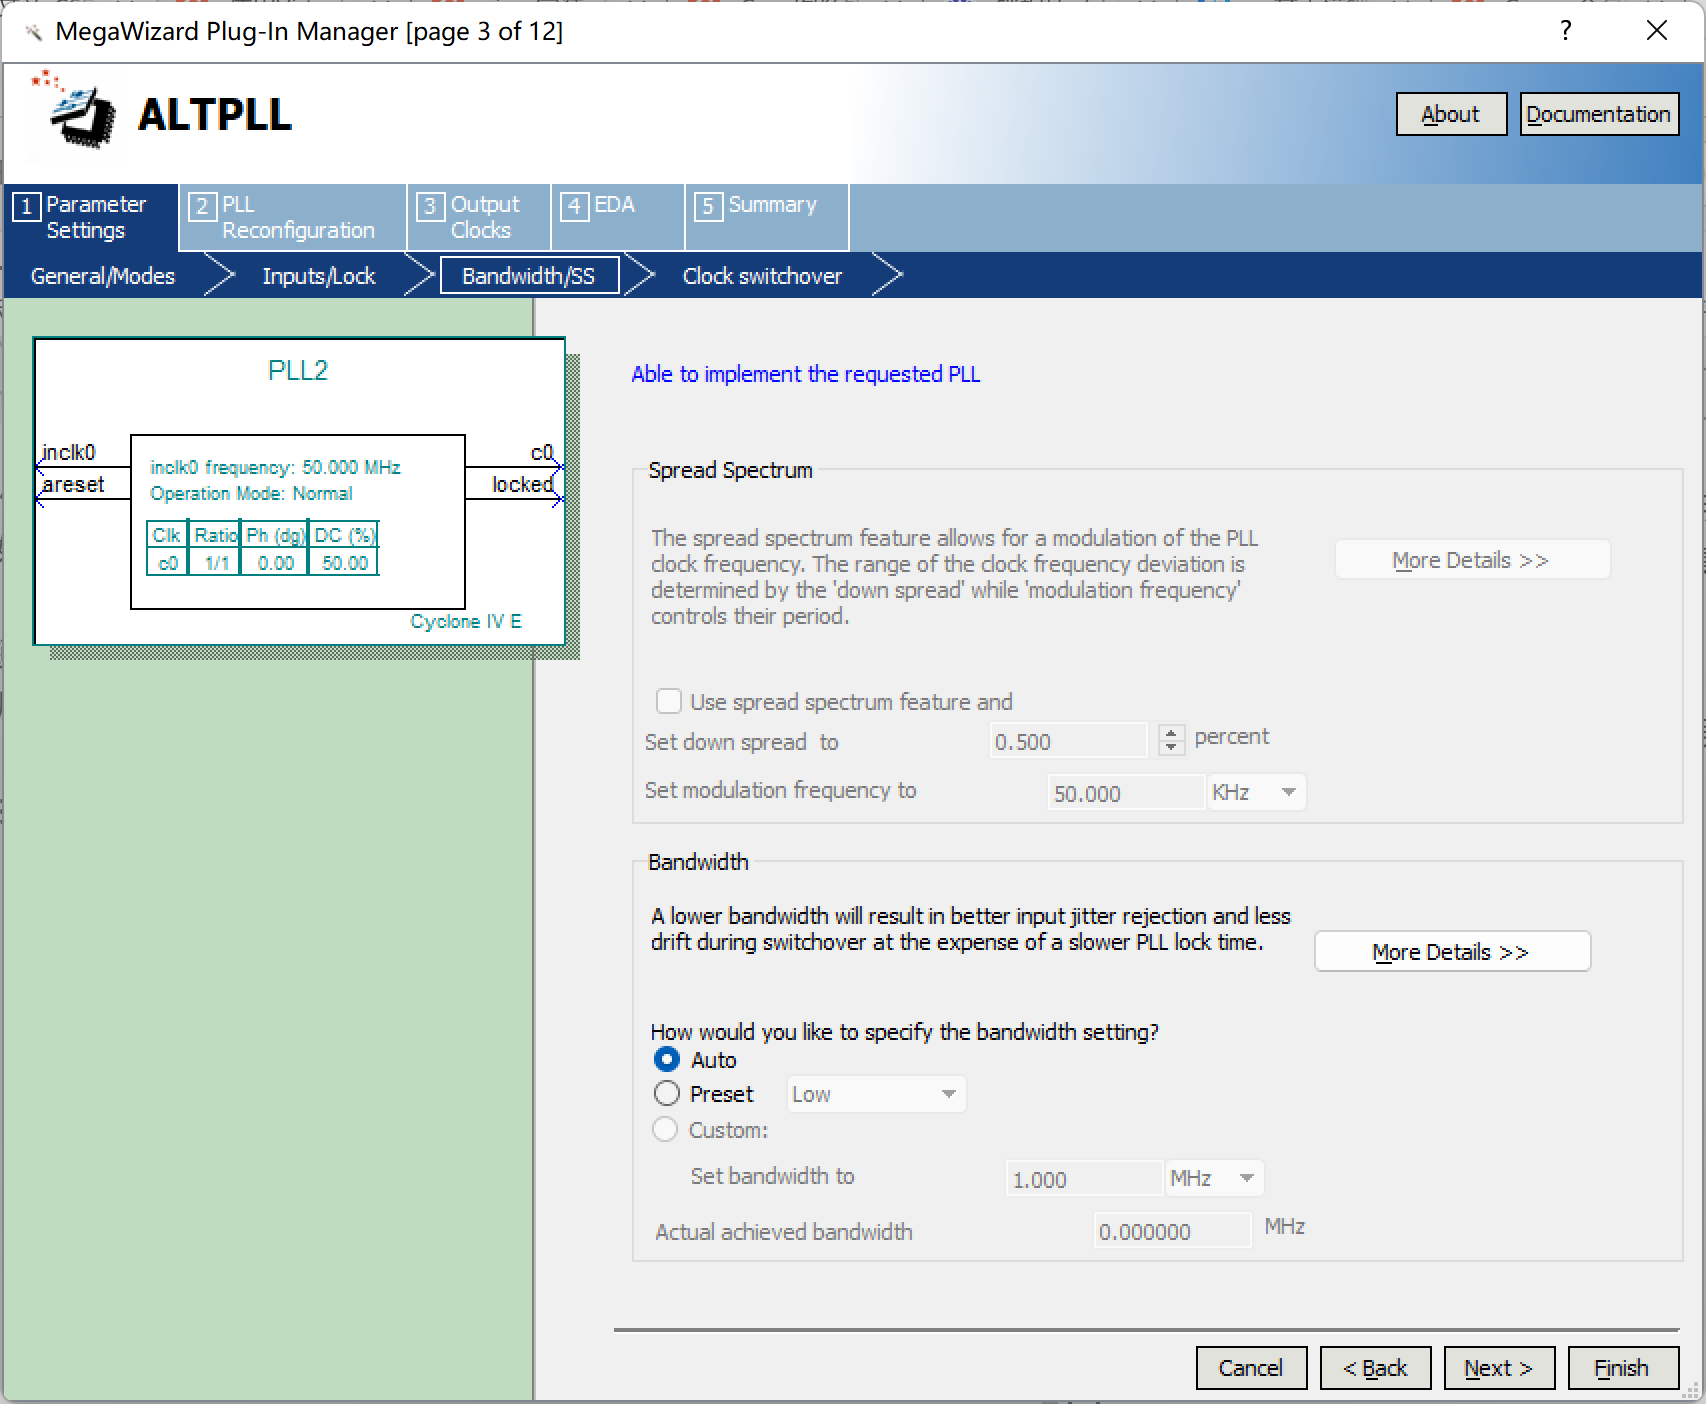Switch to Output Clocks tab
Screen dimensions: 1706x1404
pos(479,217)
